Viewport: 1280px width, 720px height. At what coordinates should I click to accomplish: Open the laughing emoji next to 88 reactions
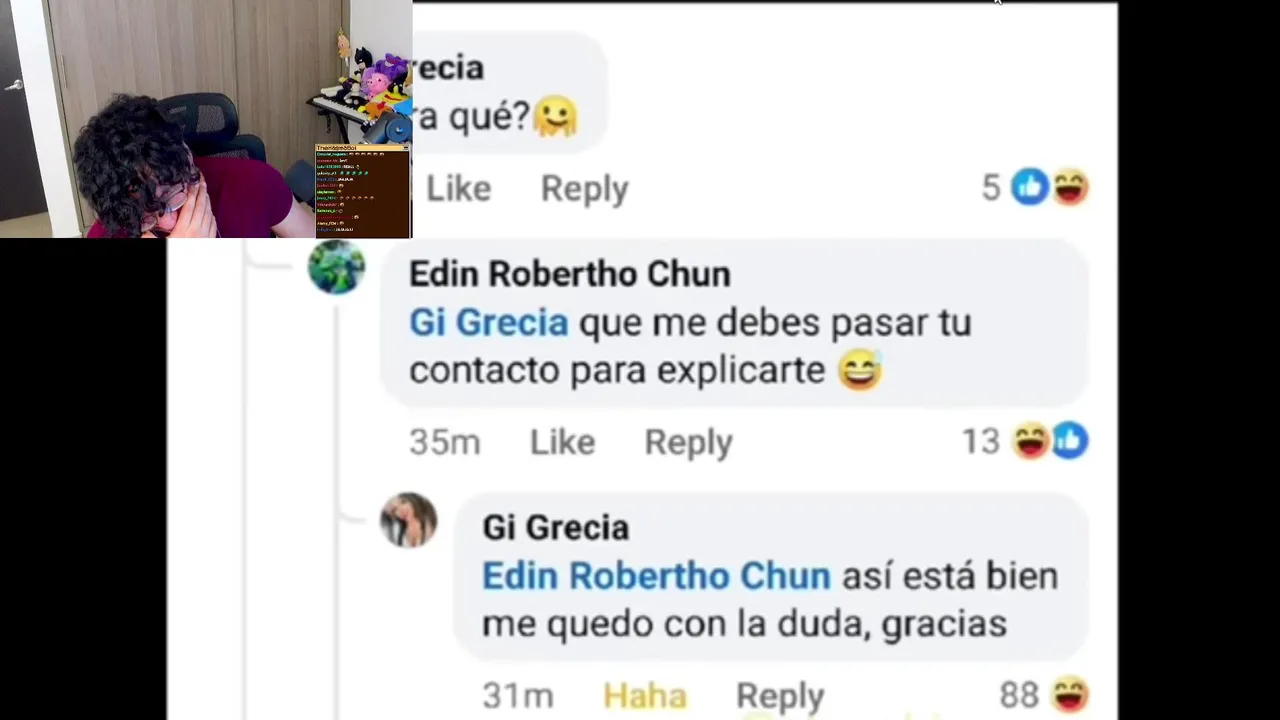point(1070,693)
